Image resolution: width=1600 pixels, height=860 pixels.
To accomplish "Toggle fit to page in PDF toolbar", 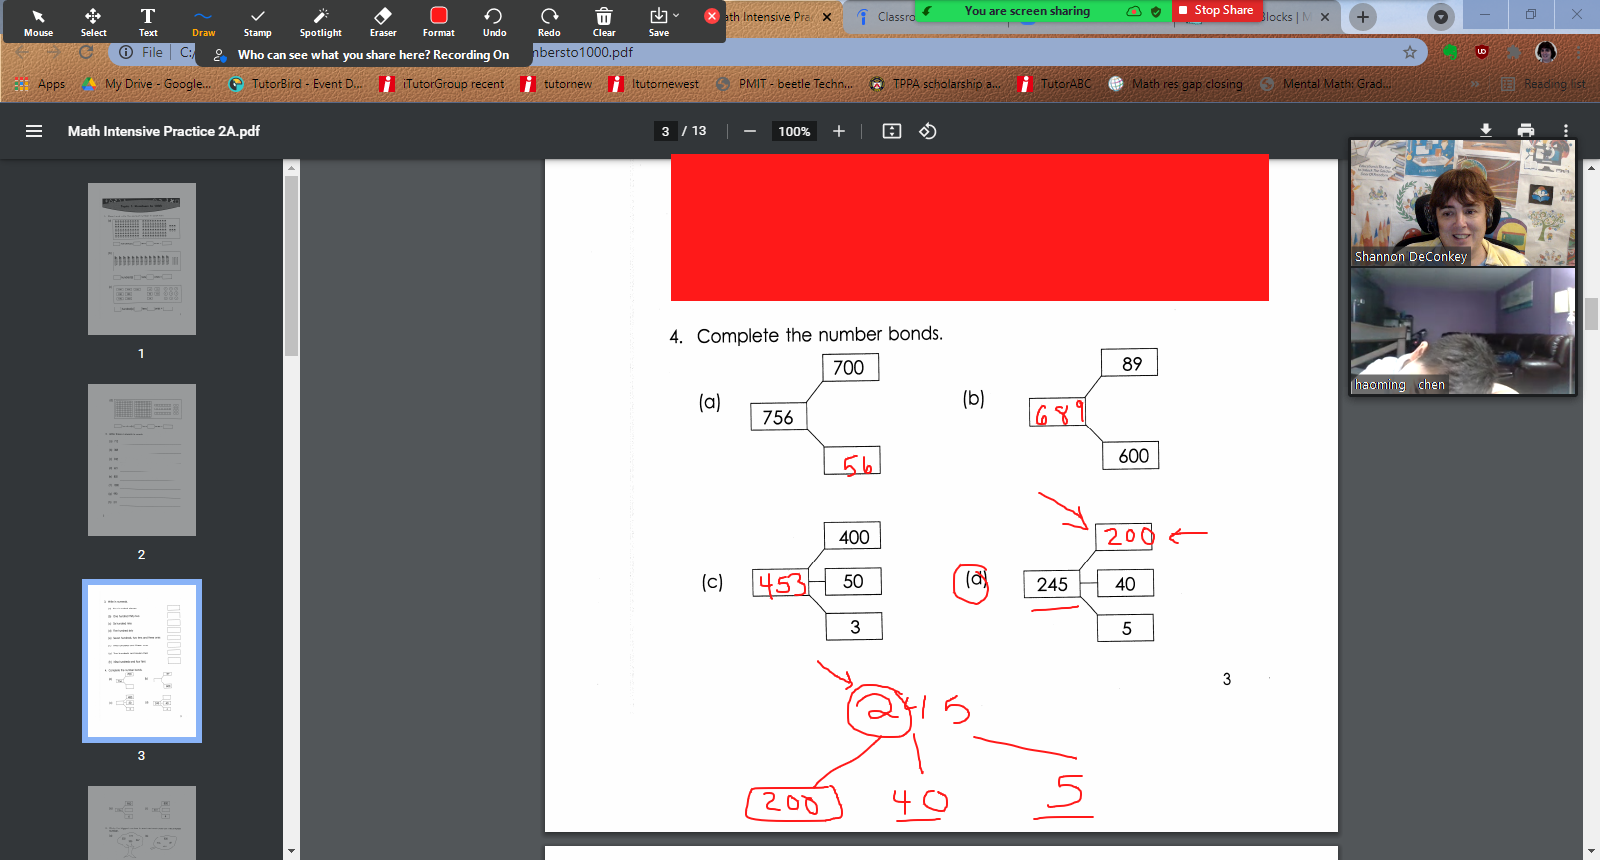I will (x=892, y=131).
